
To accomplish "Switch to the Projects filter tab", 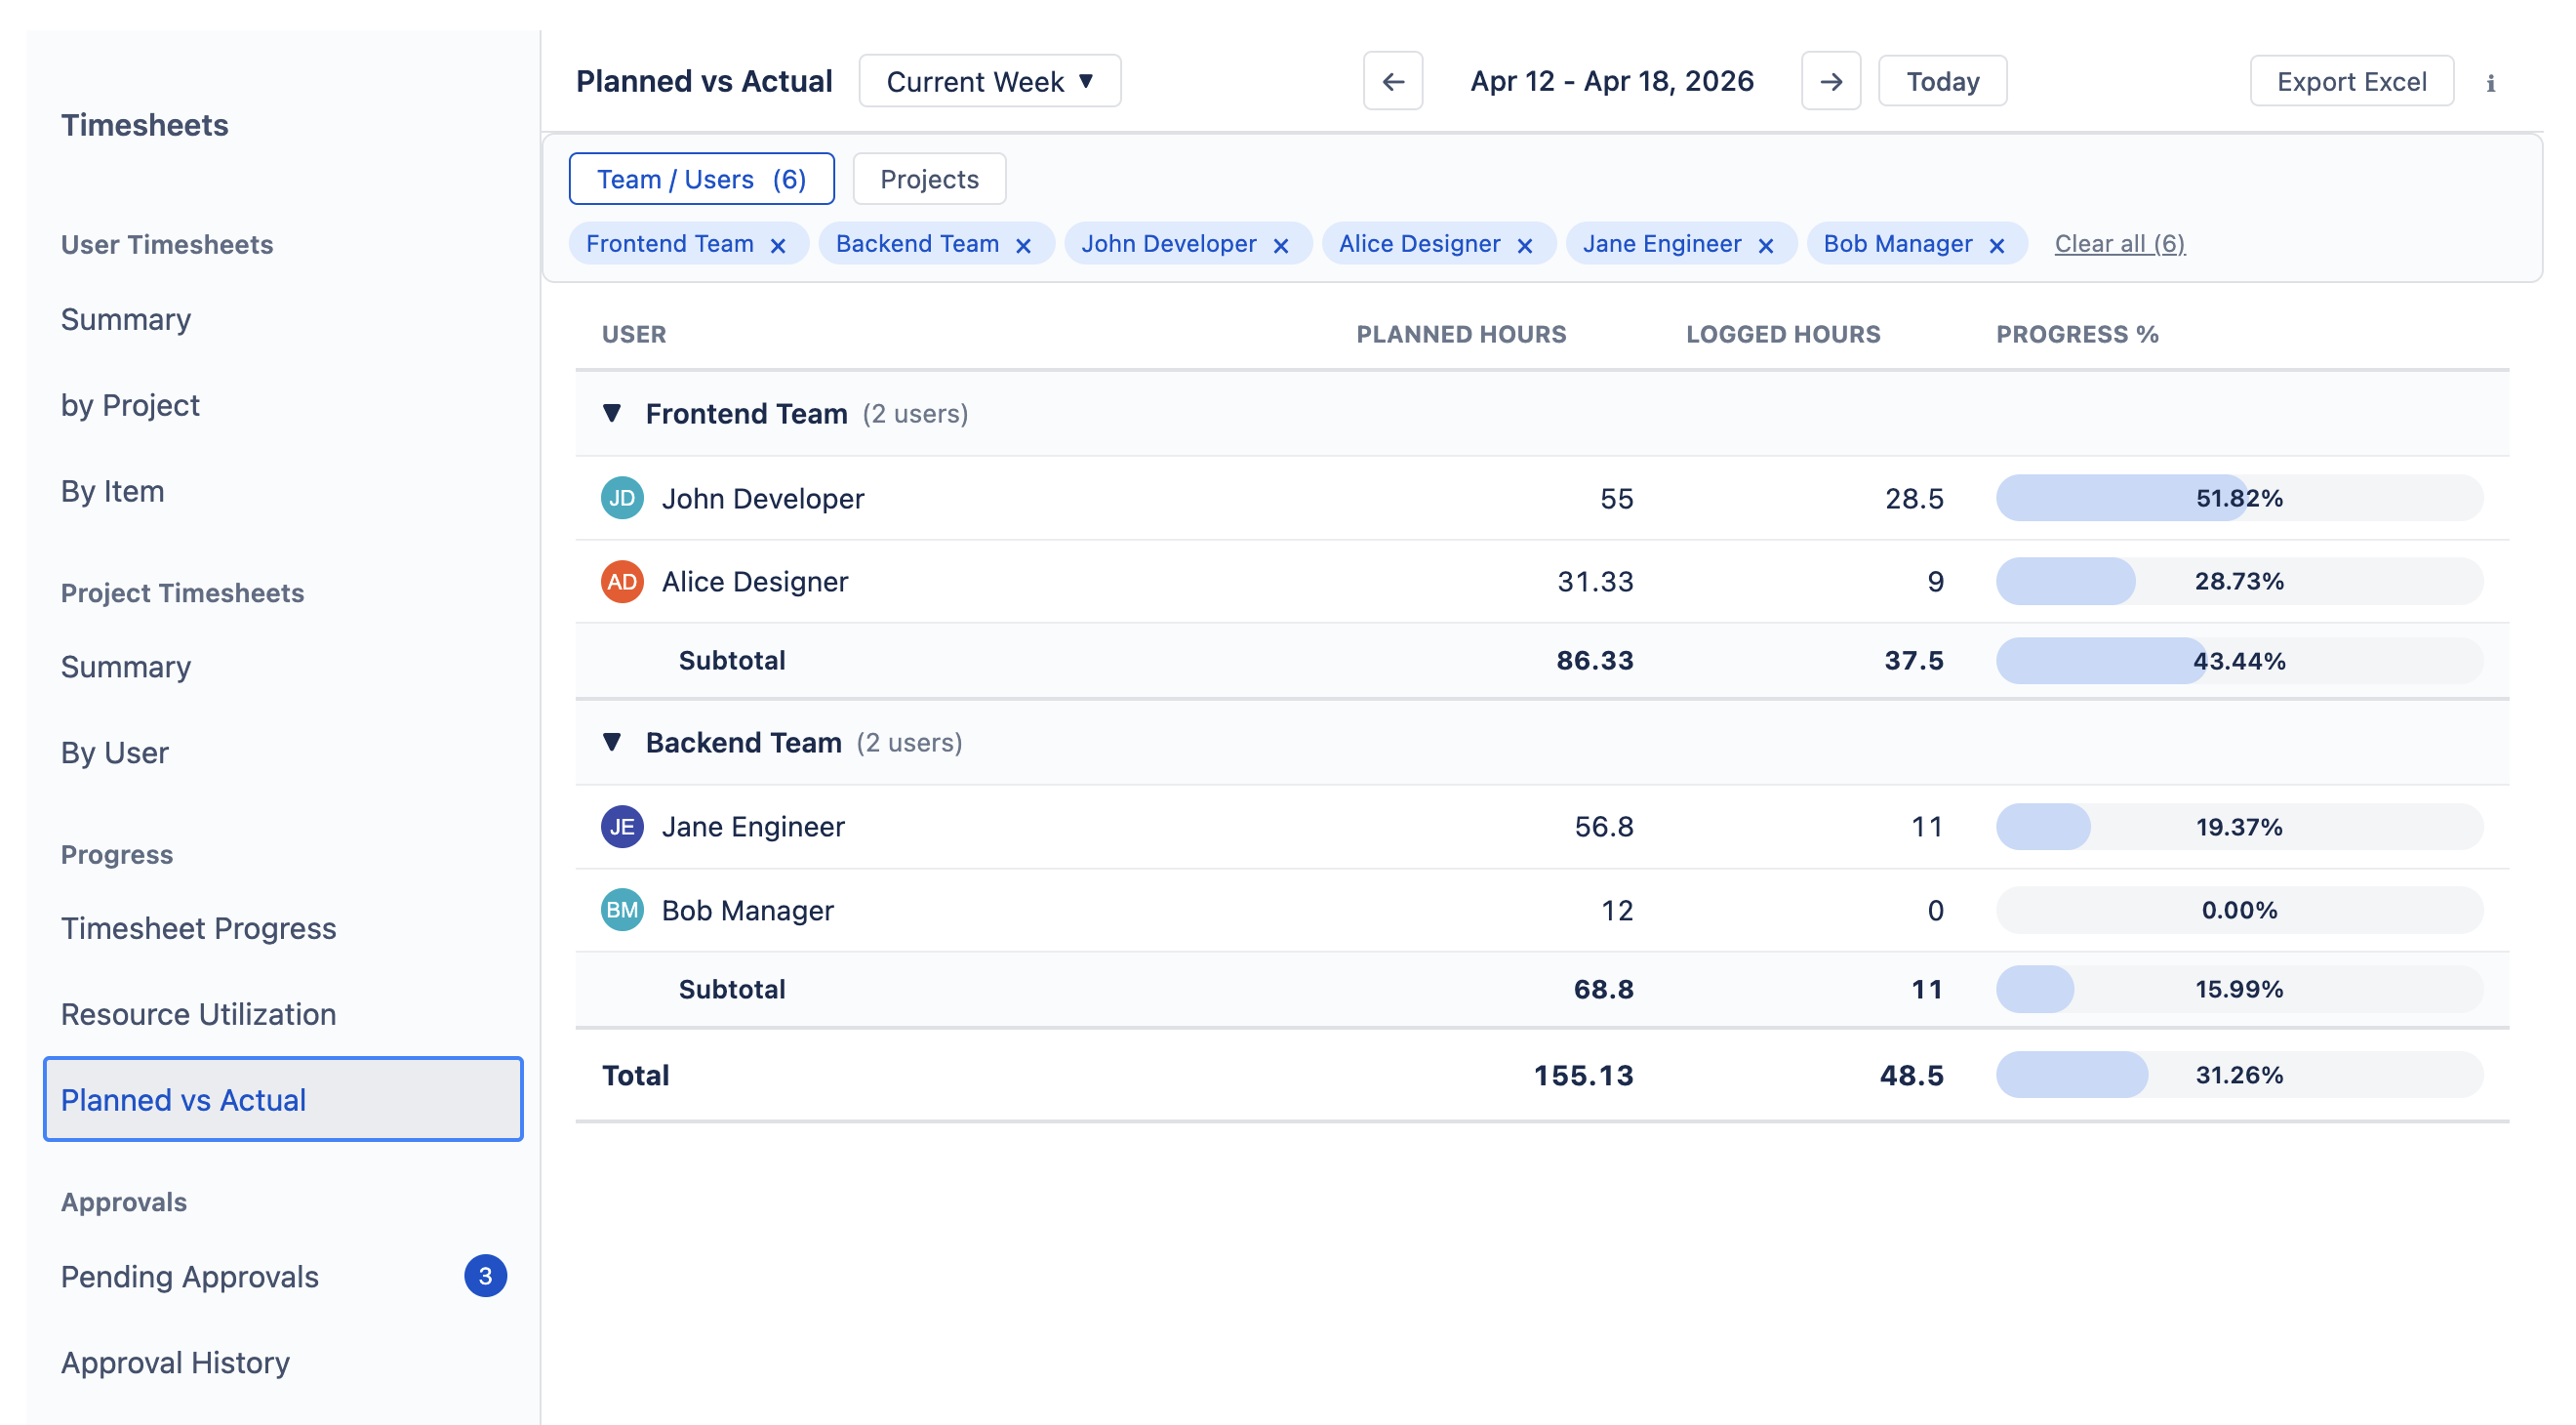I will 928,179.
